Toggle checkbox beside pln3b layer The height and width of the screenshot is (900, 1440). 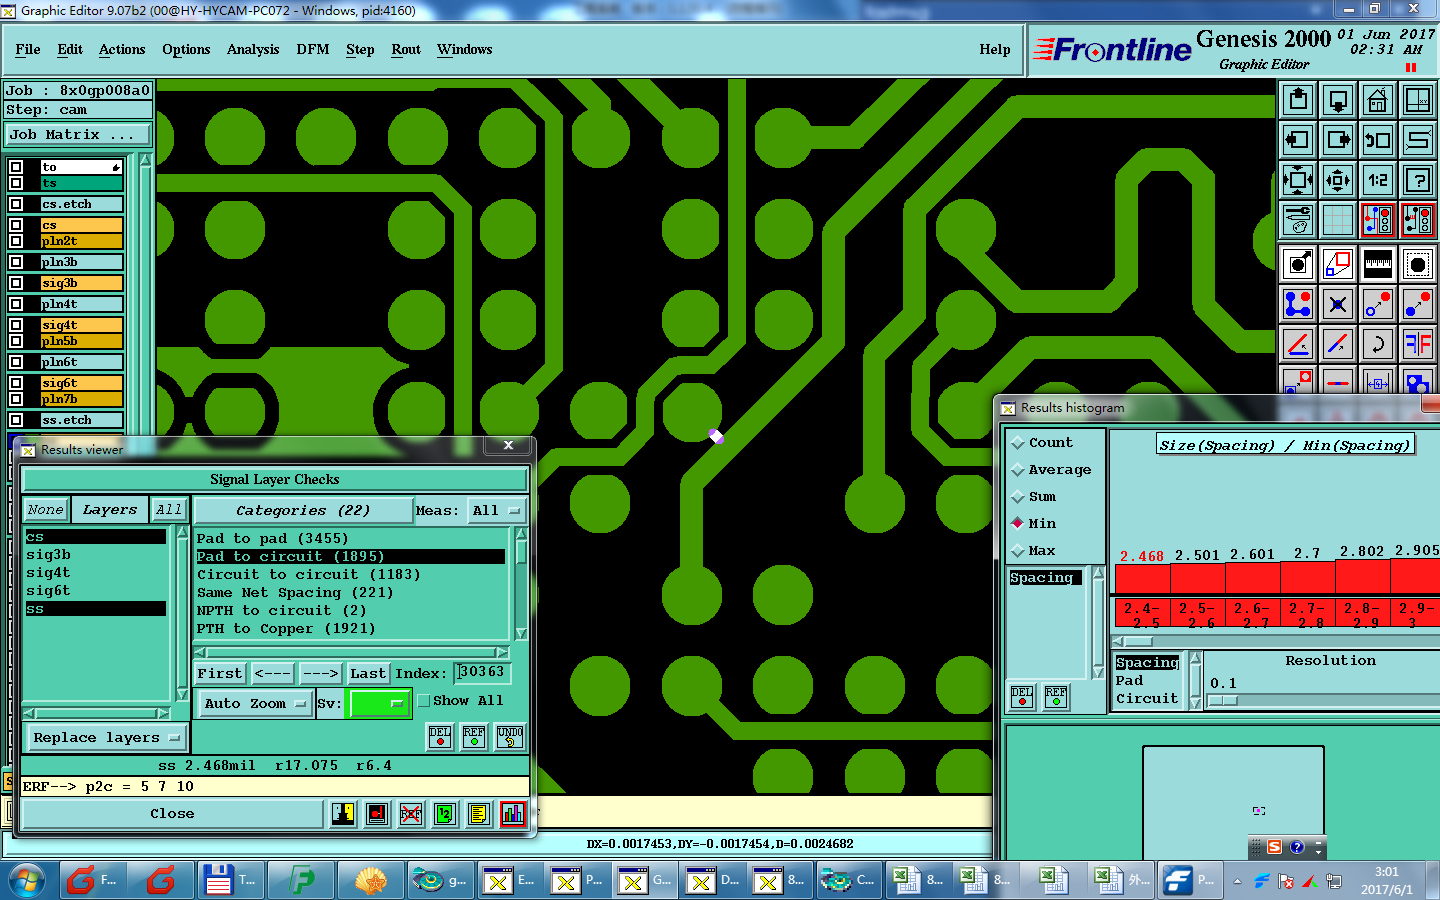point(16,262)
